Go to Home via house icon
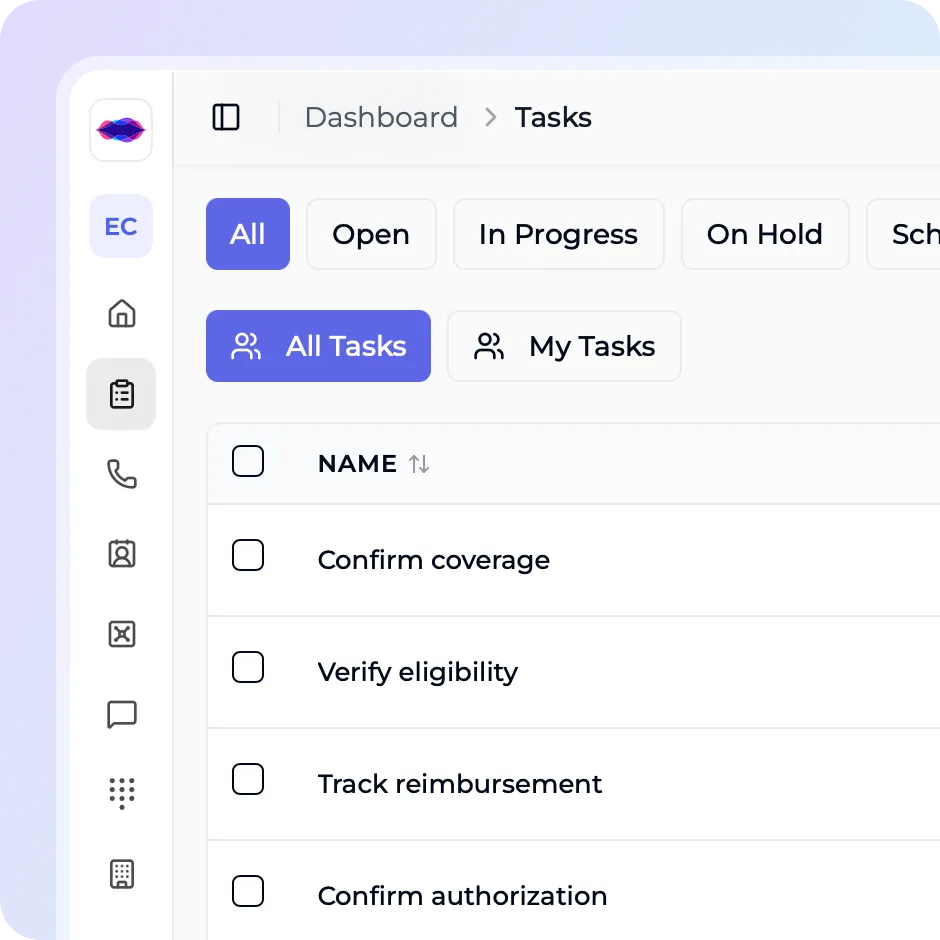 tap(122, 313)
